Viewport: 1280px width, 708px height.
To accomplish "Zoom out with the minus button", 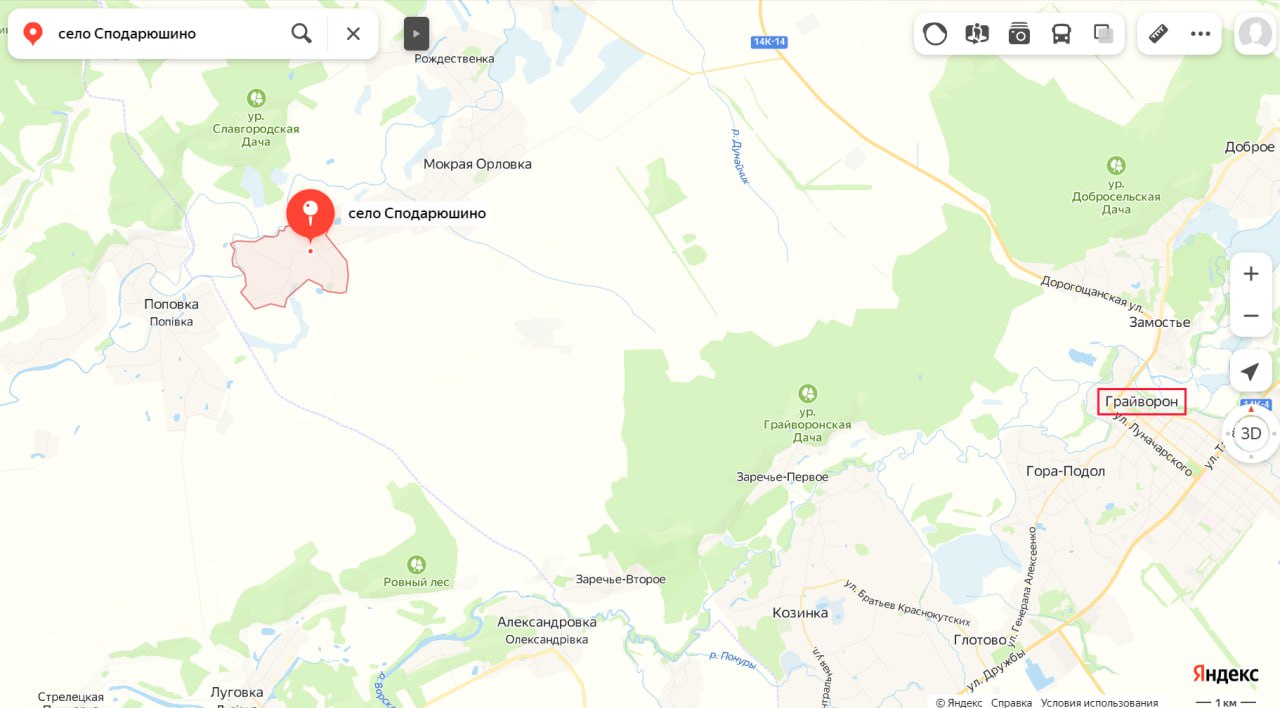I will click(1251, 316).
